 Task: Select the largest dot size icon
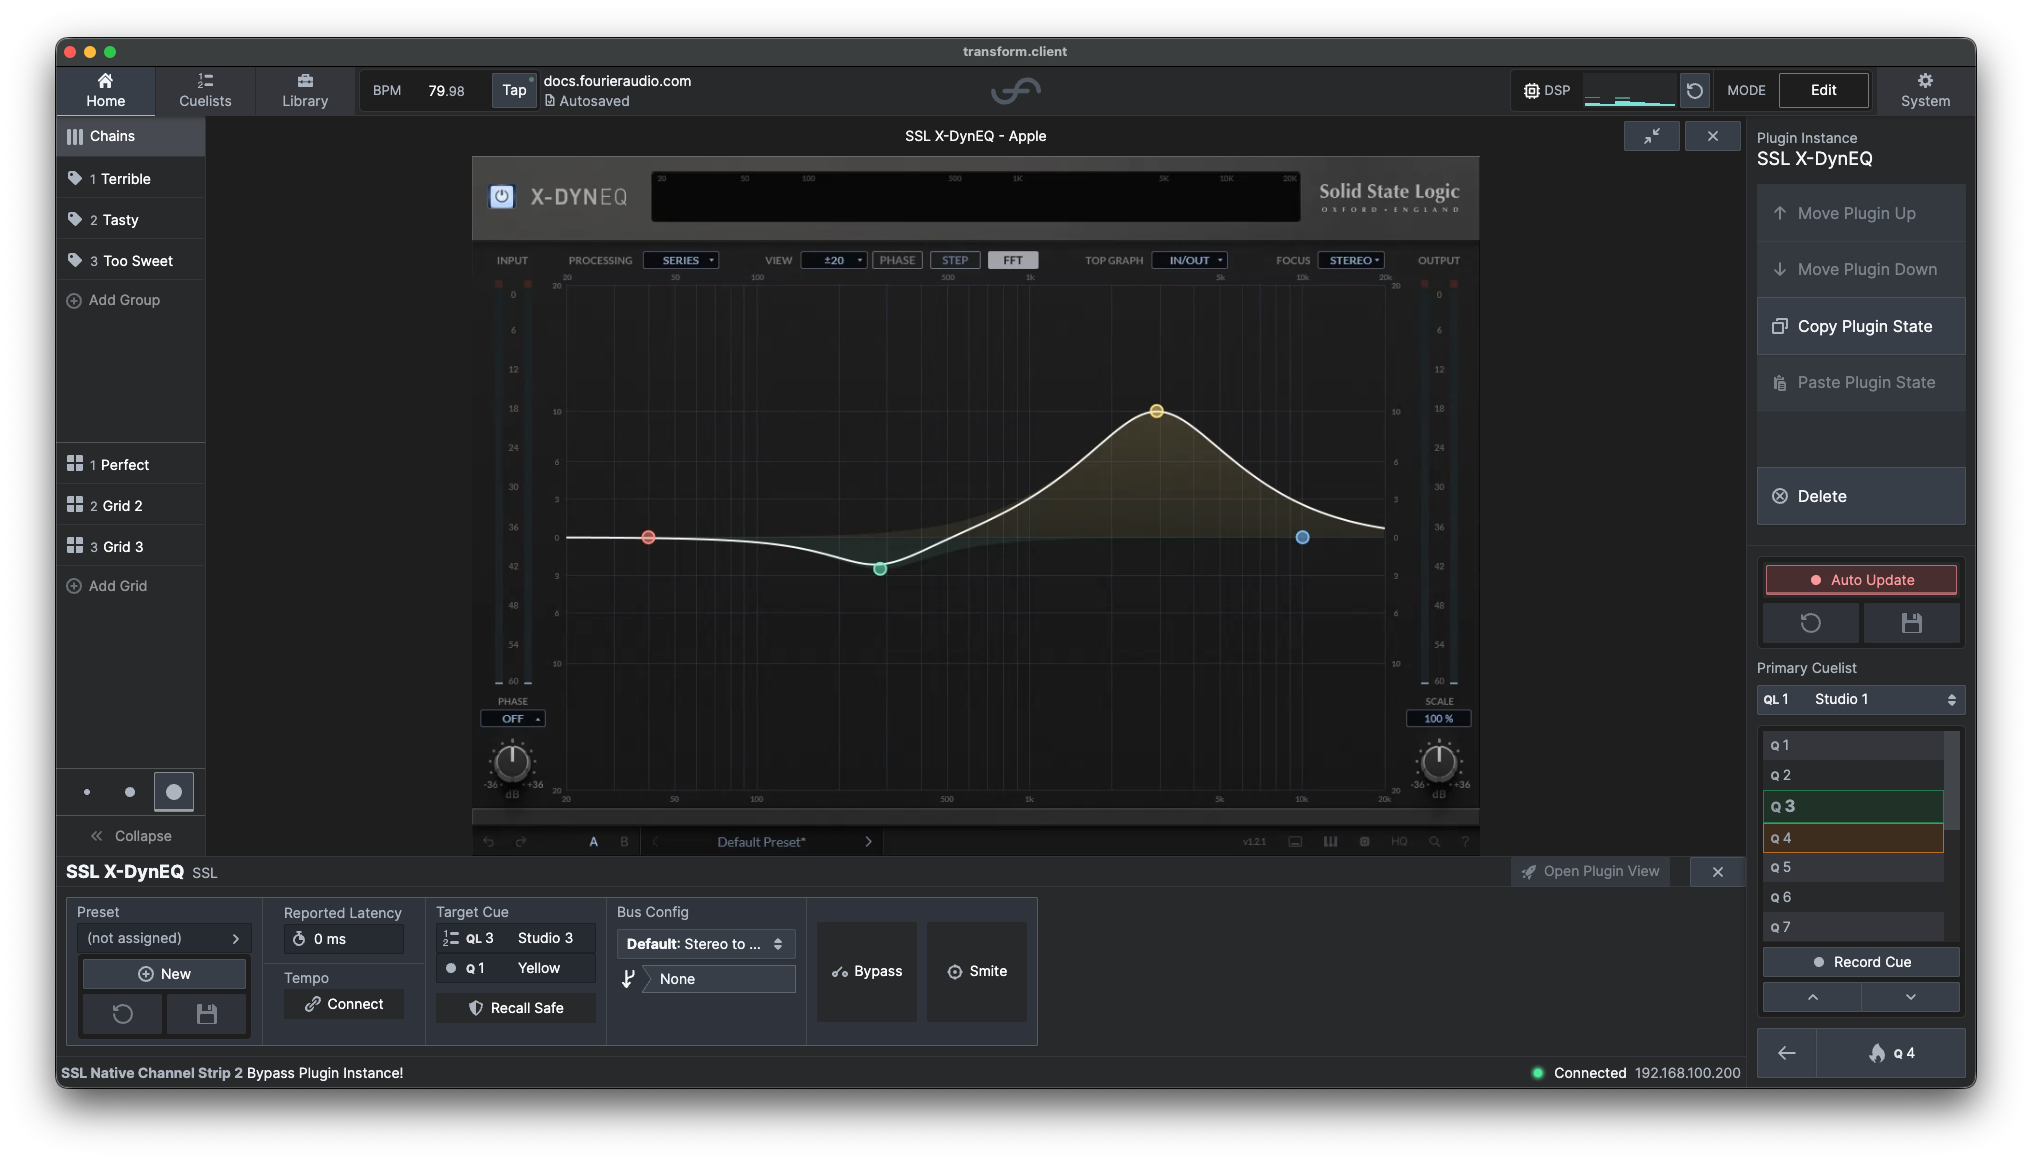point(174,792)
